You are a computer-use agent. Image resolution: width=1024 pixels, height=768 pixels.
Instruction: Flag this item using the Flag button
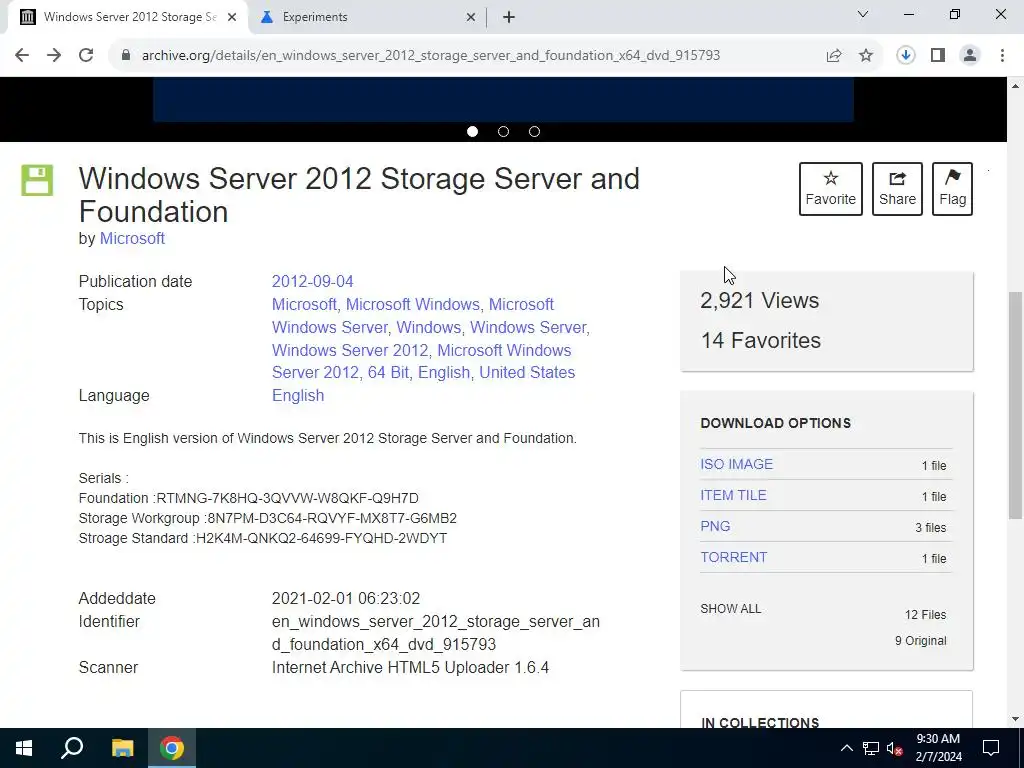click(952, 189)
